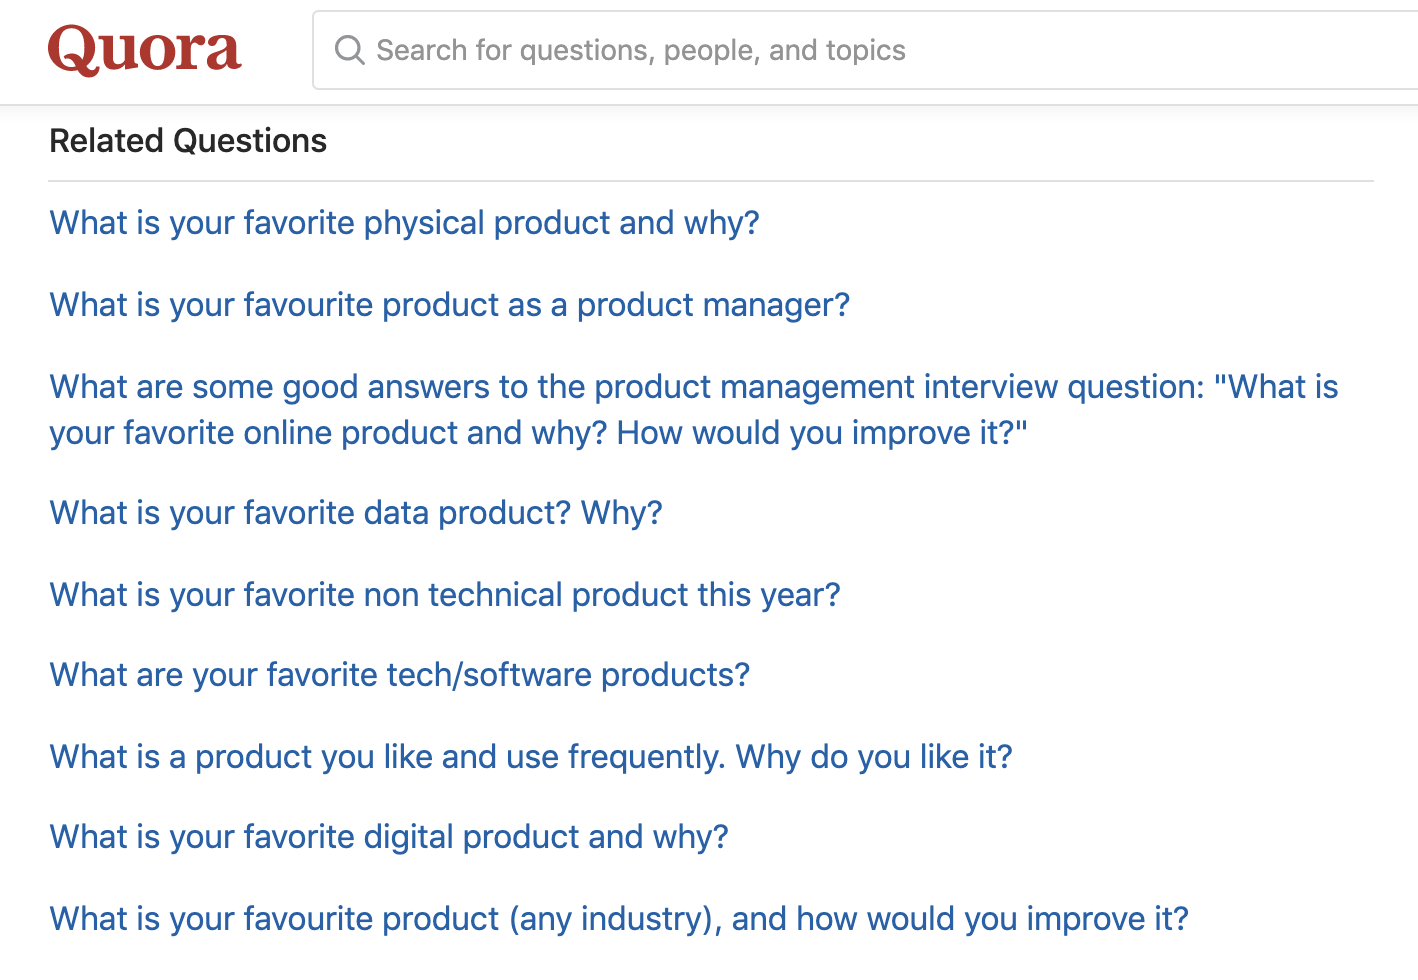Viewport: 1418px width, 980px height.
Task: Click the Related Questions heading
Action: [188, 141]
